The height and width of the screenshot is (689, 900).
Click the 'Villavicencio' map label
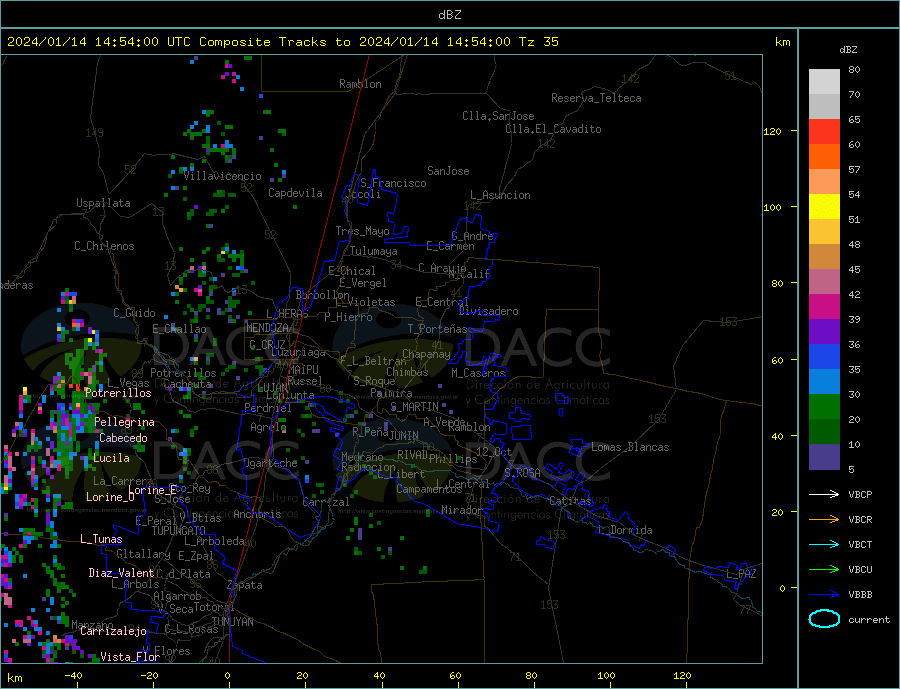222,176
